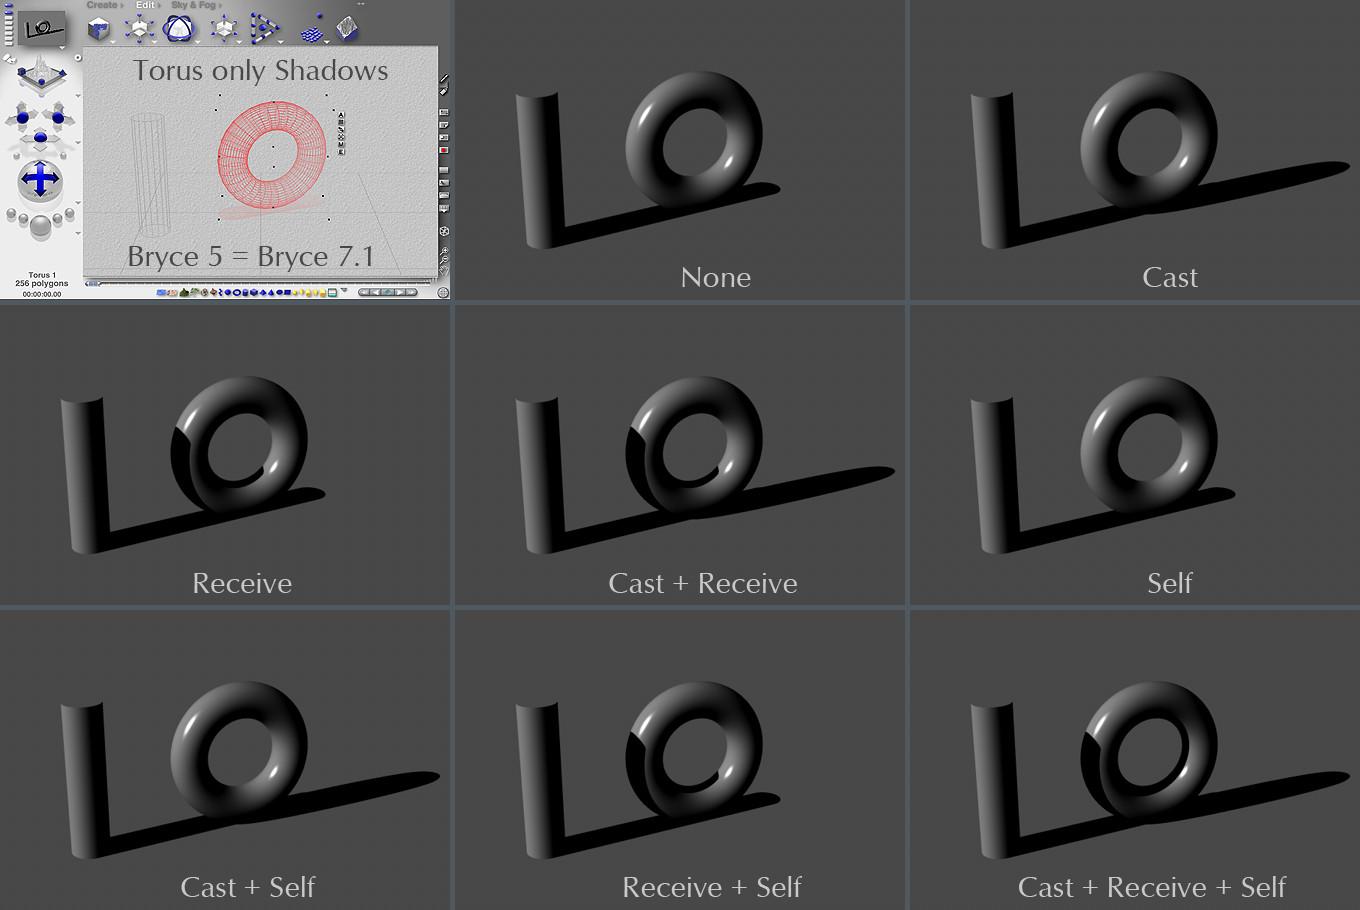Image resolution: width=1360 pixels, height=910 pixels.
Task: Click the animation timeline scrubber
Action: coord(92,283)
